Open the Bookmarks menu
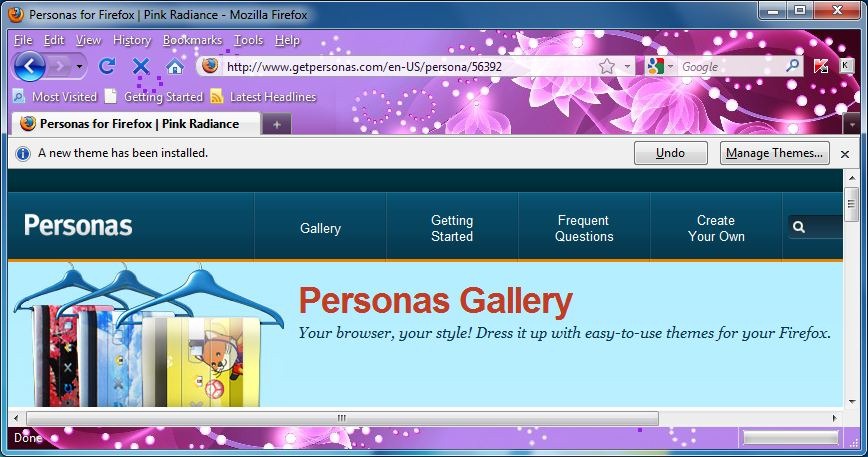The image size is (868, 457). [192, 40]
